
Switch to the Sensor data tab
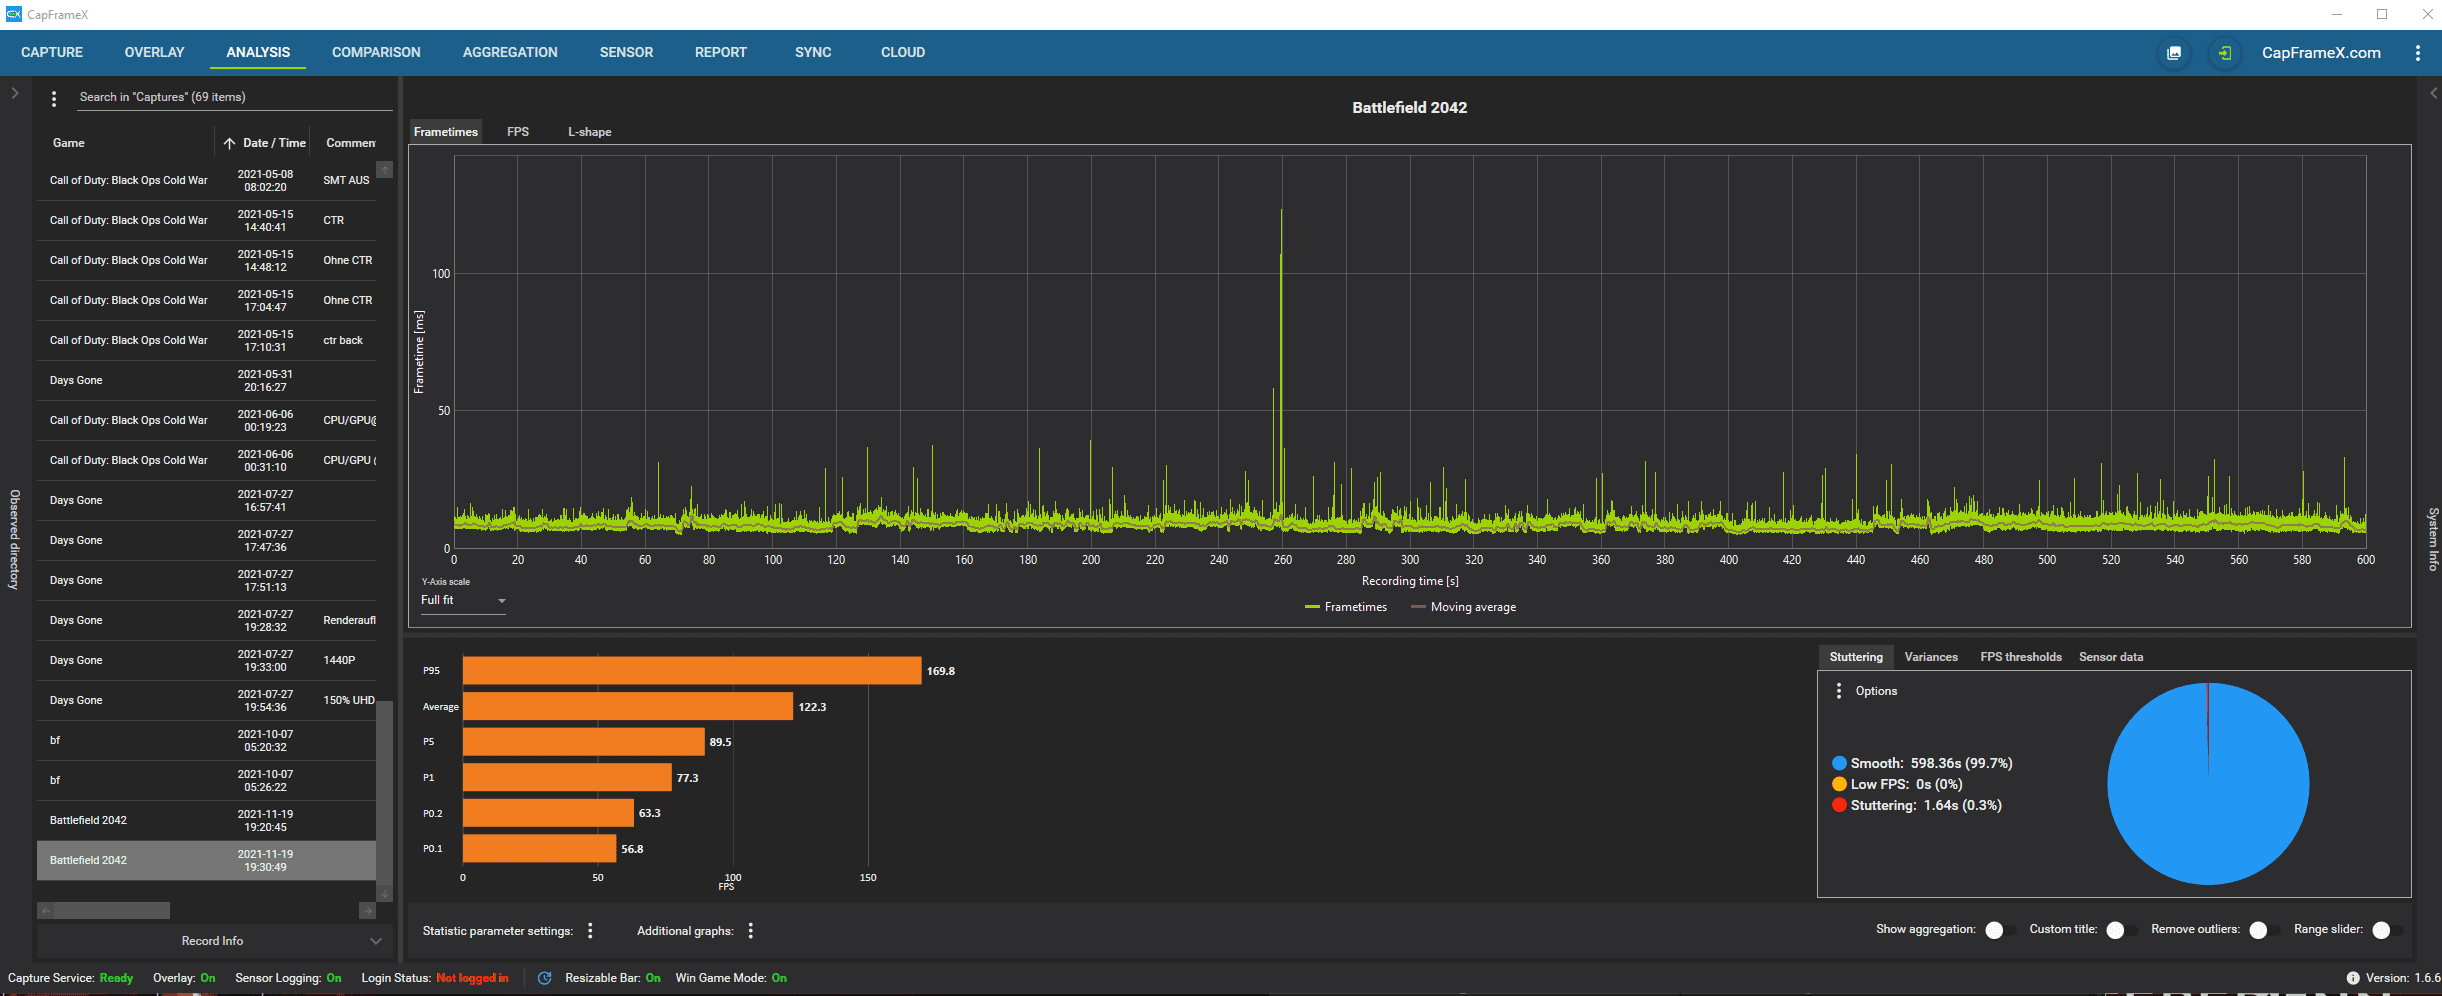(x=2111, y=657)
